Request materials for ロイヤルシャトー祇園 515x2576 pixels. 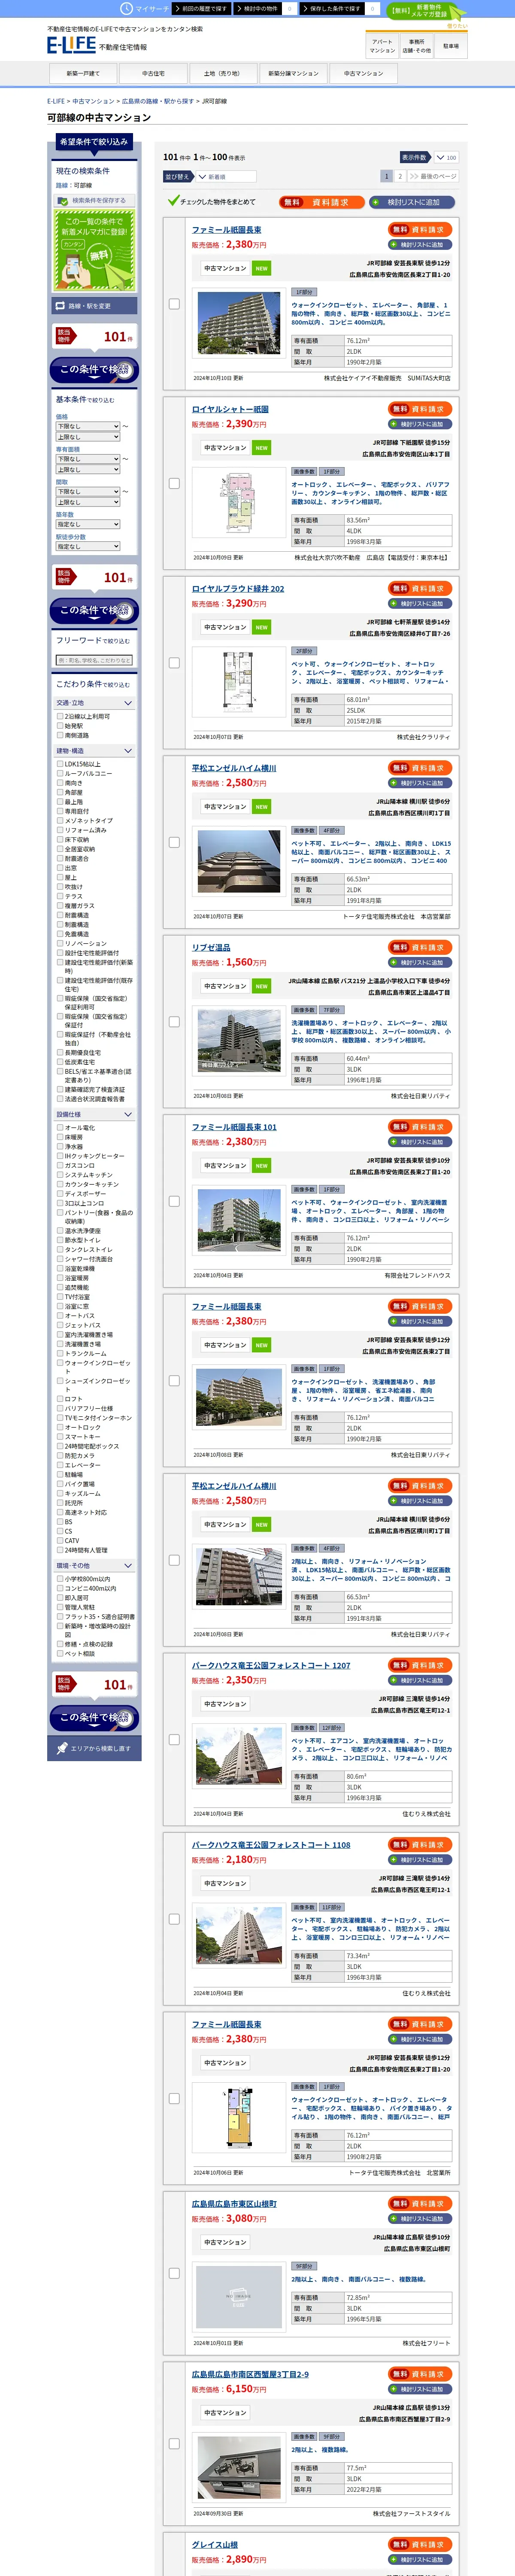(421, 409)
